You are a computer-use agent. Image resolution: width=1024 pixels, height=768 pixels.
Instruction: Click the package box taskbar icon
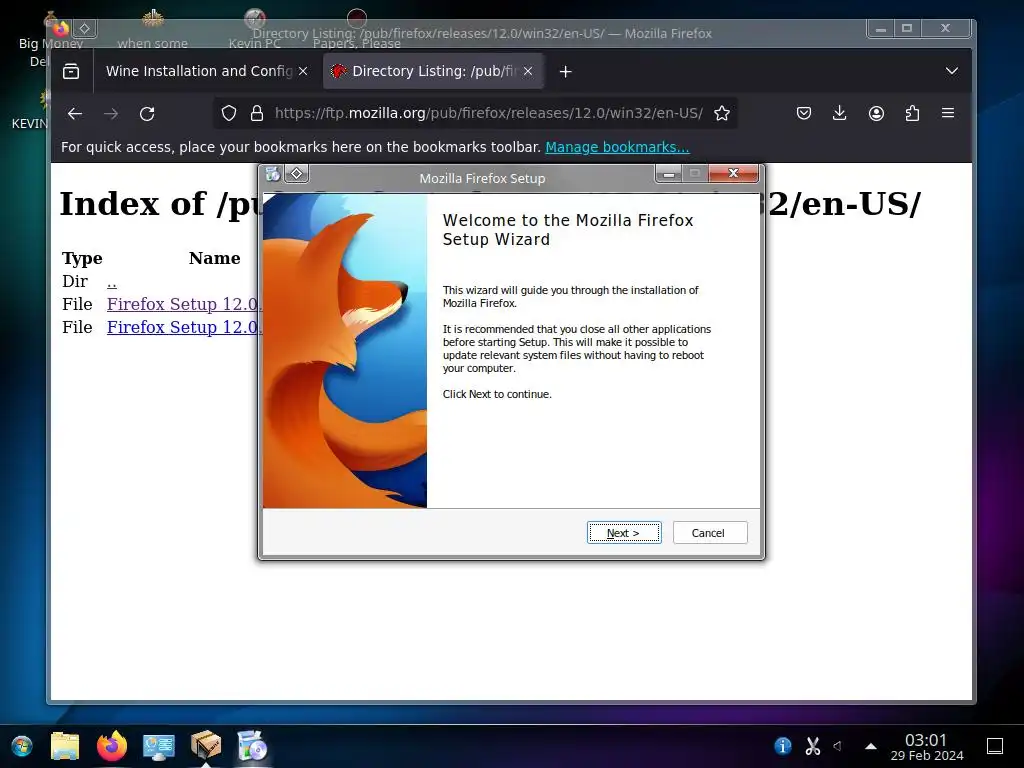pyautogui.click(x=206, y=746)
